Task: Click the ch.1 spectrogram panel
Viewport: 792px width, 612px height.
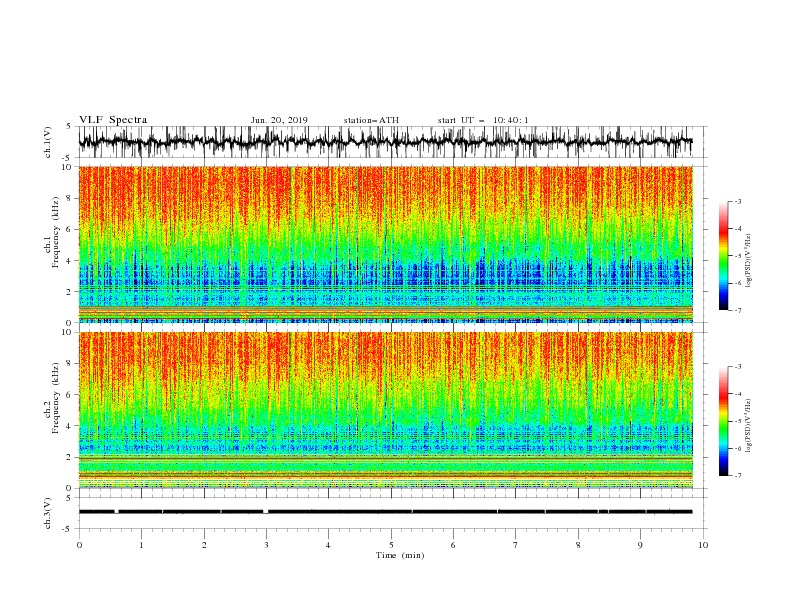Action: click(x=385, y=244)
